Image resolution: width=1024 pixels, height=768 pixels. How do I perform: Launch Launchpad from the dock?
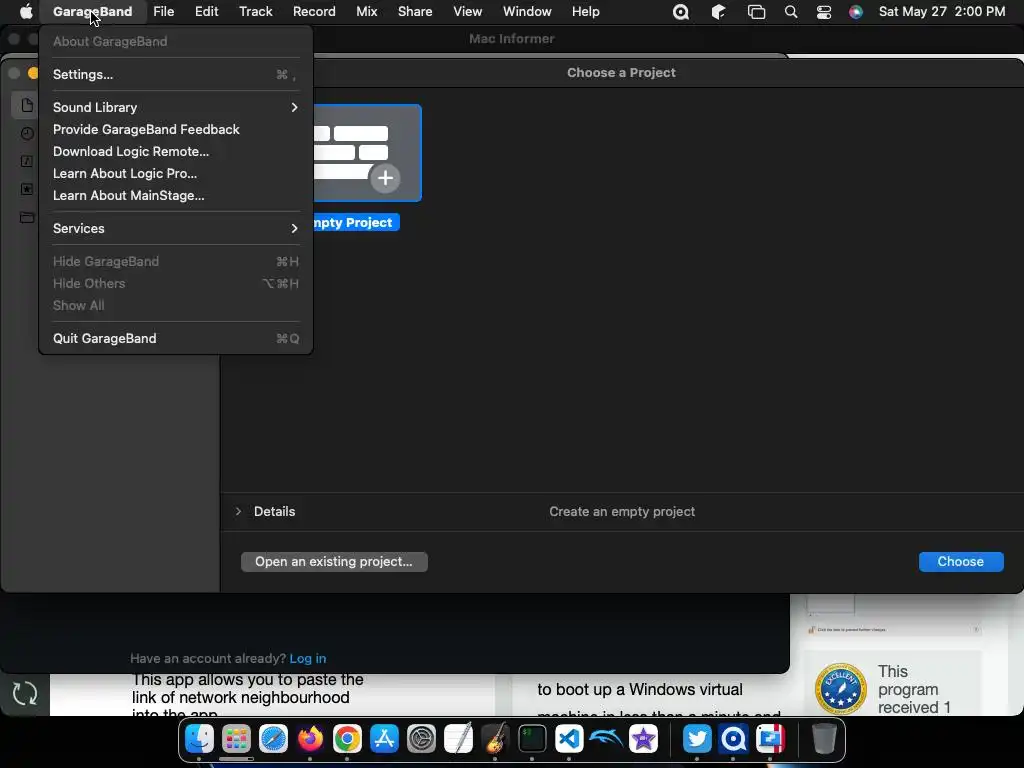pos(236,739)
